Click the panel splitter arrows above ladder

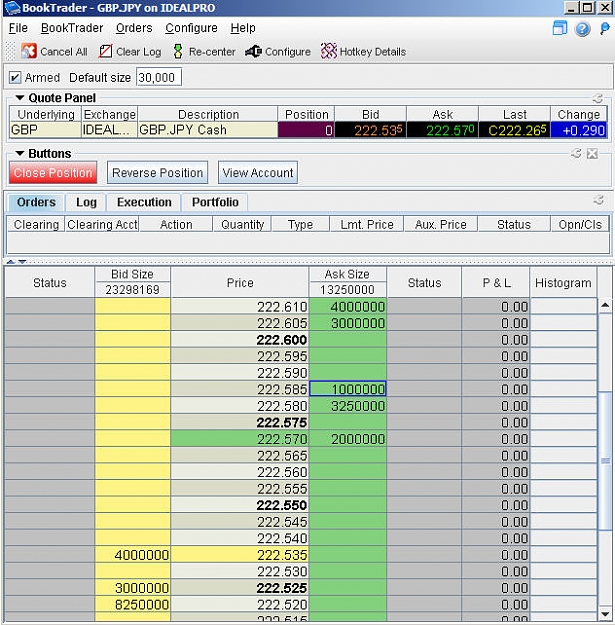[x=17, y=262]
